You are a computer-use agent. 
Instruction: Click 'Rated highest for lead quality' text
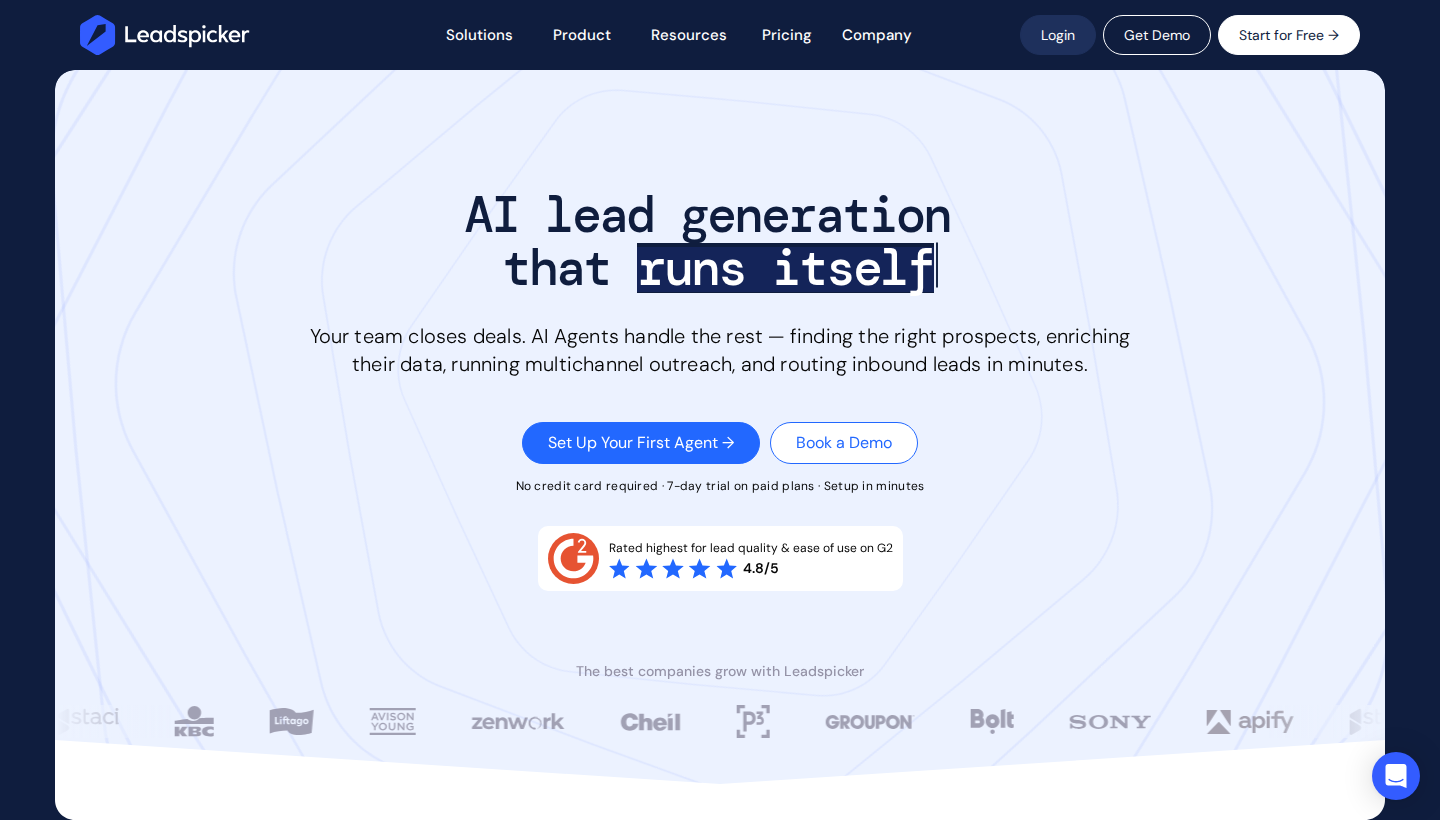click(751, 548)
